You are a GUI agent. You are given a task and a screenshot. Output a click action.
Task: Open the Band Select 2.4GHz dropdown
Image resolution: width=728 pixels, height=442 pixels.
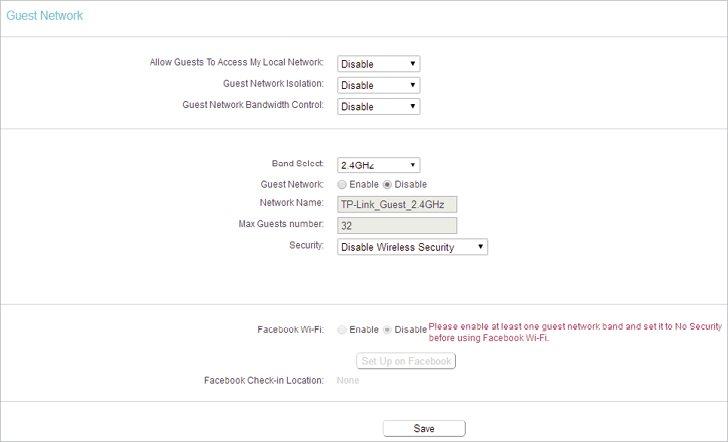pyautogui.click(x=378, y=165)
